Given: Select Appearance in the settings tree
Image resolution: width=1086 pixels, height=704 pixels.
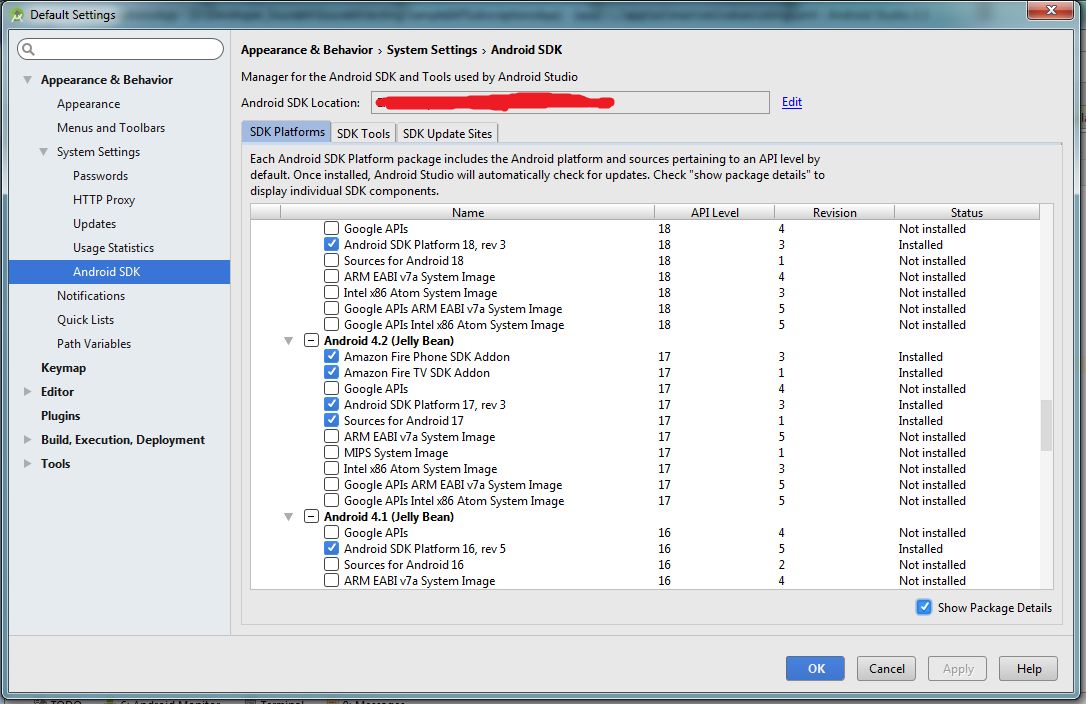Looking at the screenshot, I should (89, 104).
